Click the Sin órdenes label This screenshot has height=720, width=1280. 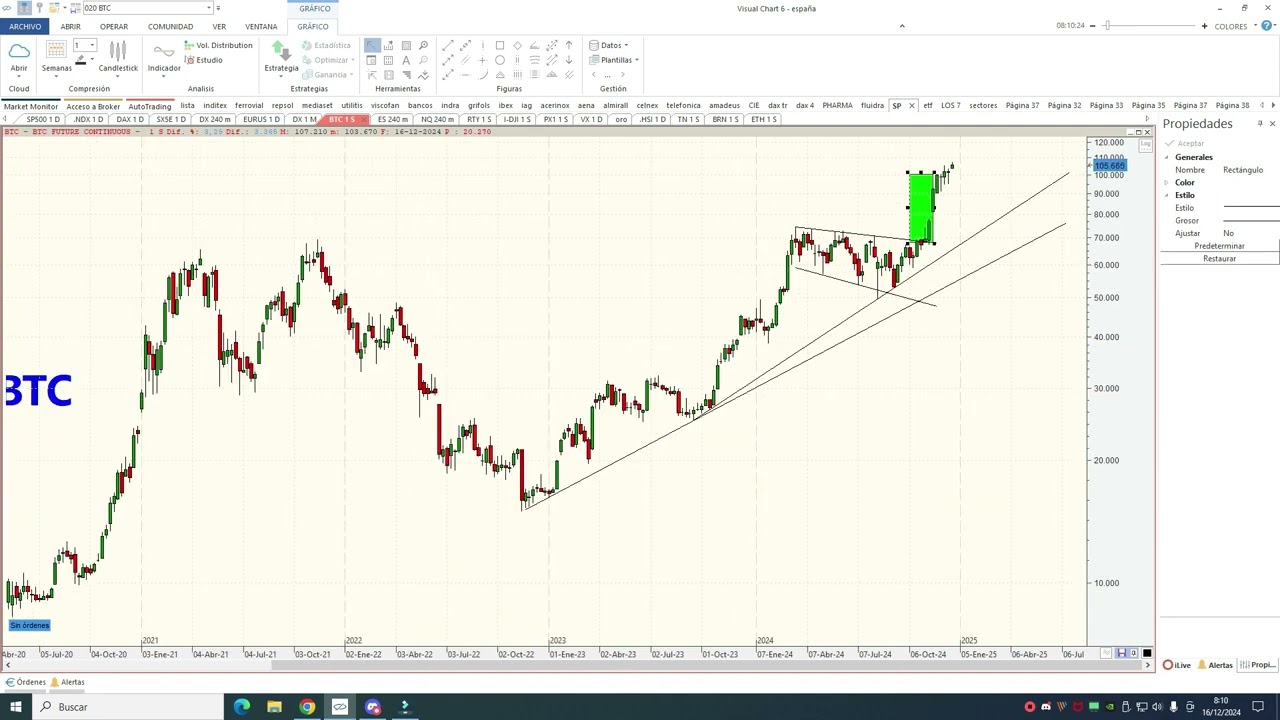pos(29,626)
